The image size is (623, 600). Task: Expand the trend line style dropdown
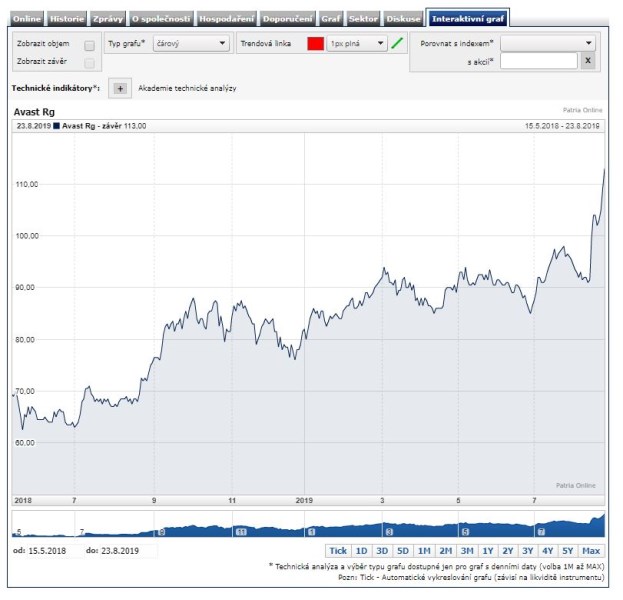[356, 44]
